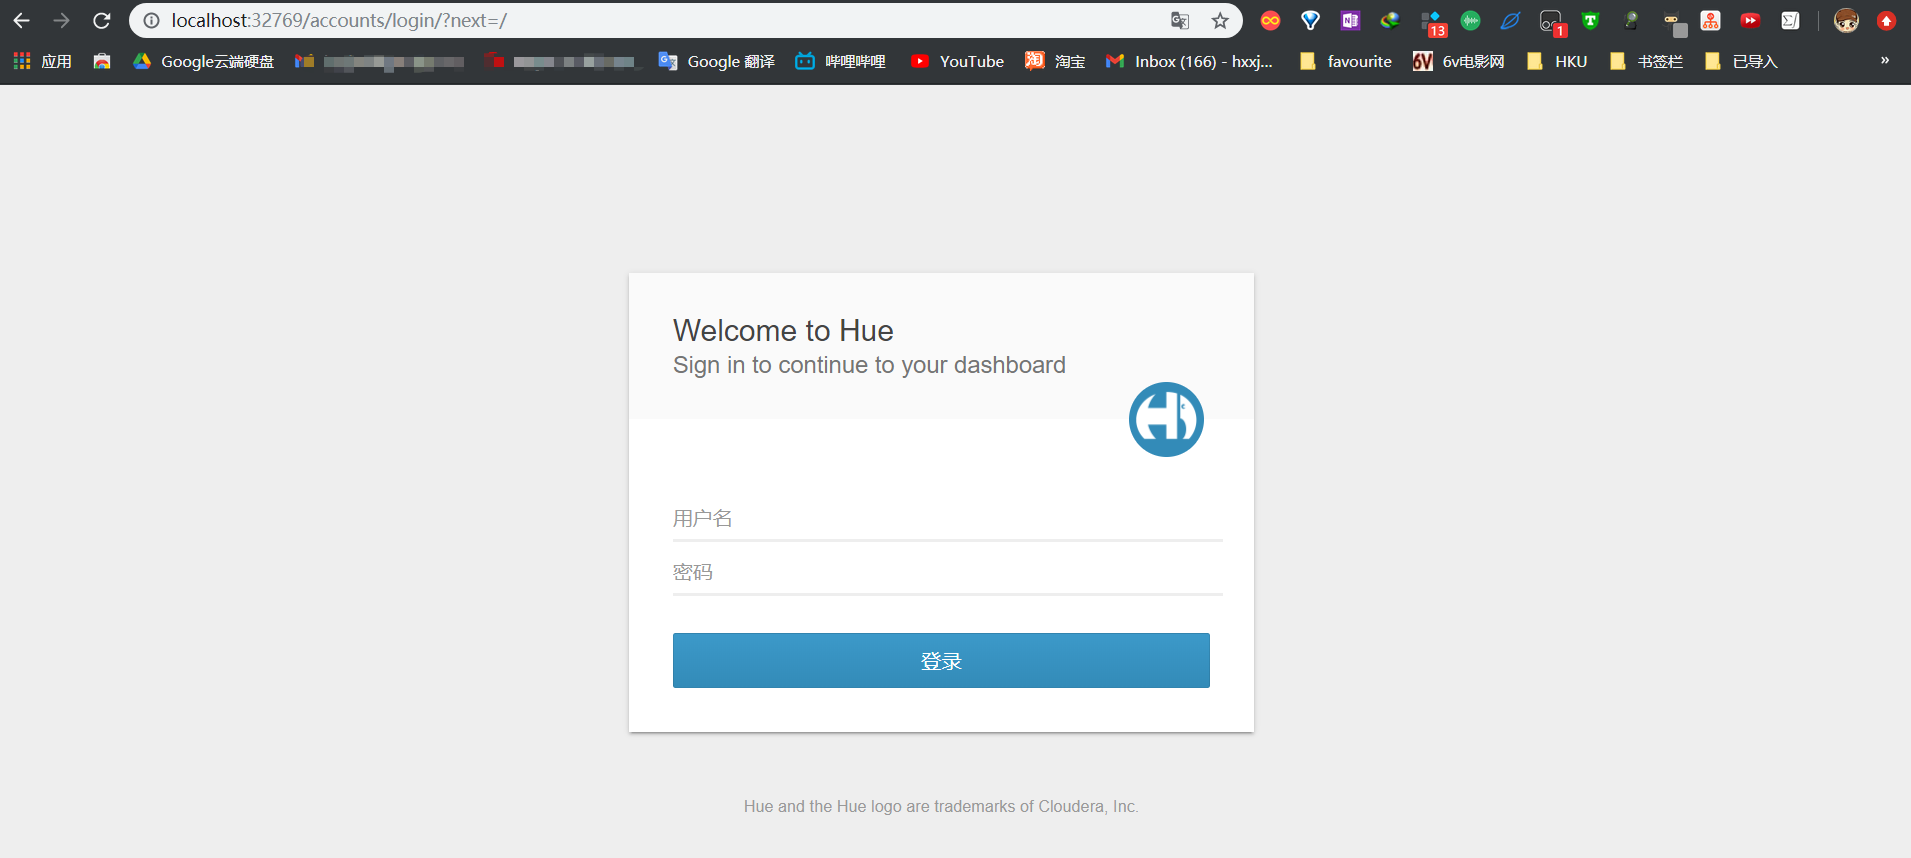1911x858 pixels.
Task: Click the 用户名 username field
Action: (947, 518)
